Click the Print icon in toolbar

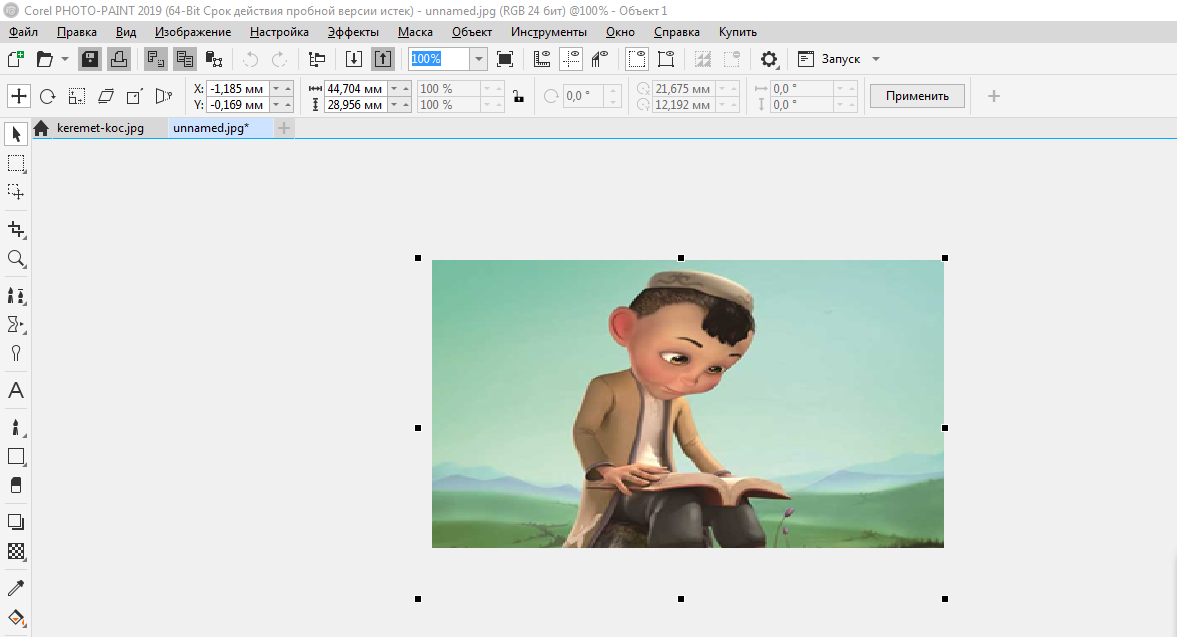point(118,59)
